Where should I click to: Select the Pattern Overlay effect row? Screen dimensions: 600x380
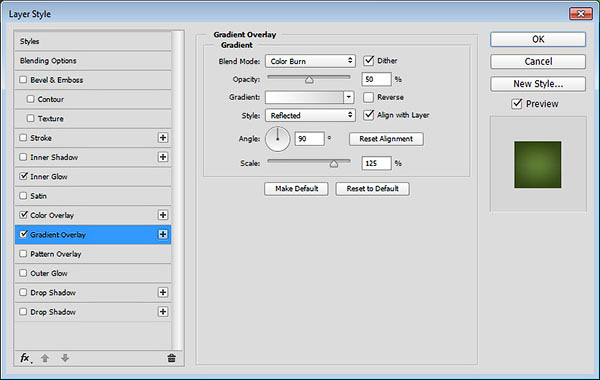93,254
